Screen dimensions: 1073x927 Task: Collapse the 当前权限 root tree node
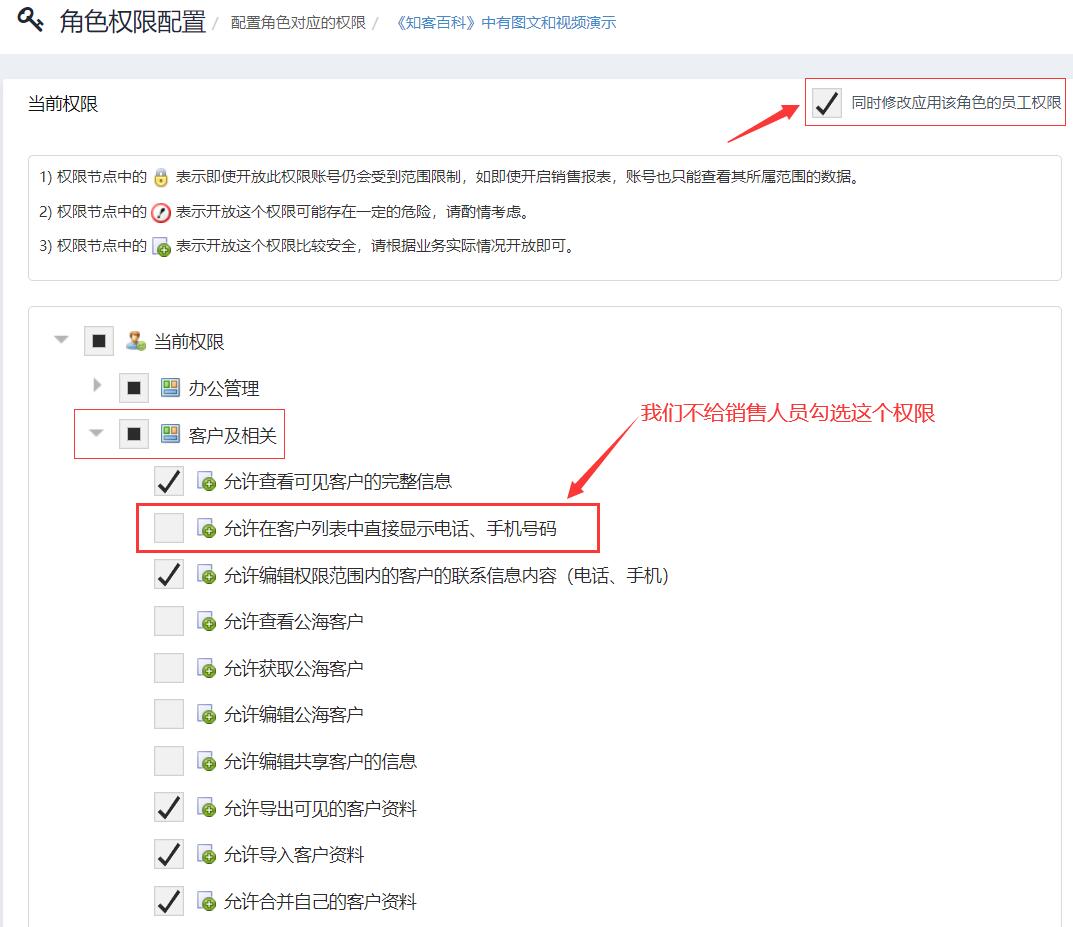[x=62, y=341]
